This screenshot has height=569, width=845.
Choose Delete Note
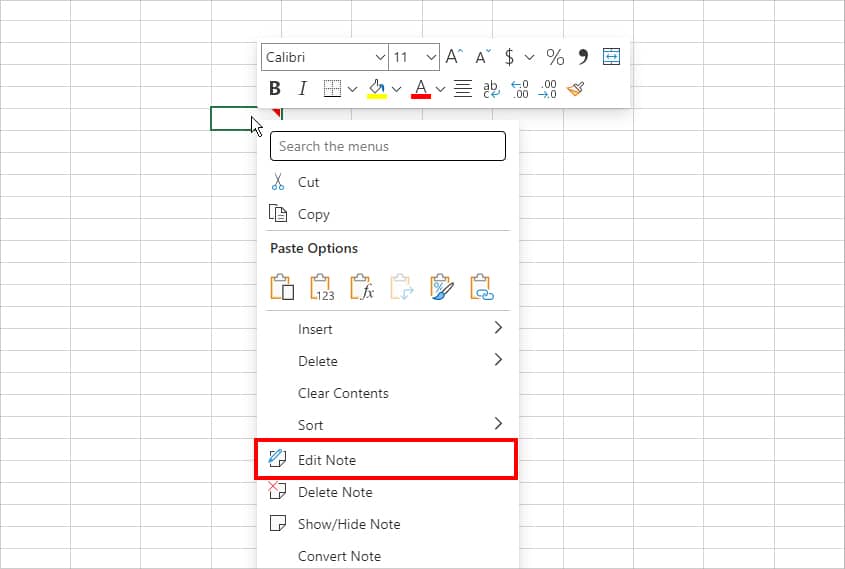(x=388, y=492)
